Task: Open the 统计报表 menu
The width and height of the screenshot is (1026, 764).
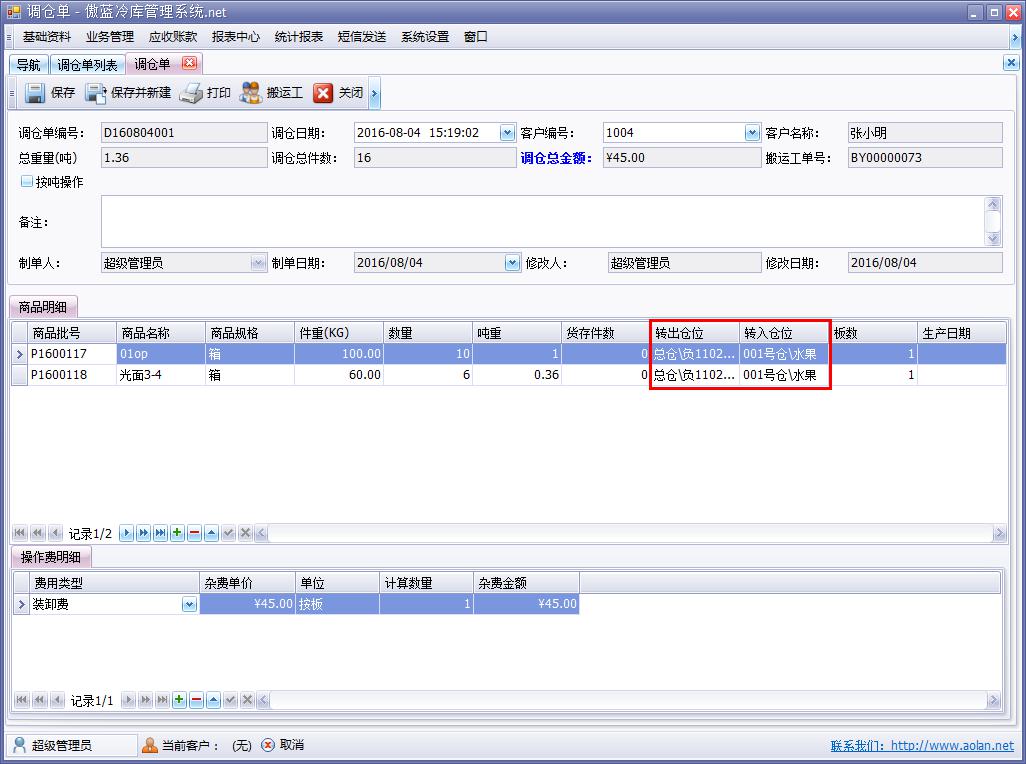Action: [299, 36]
